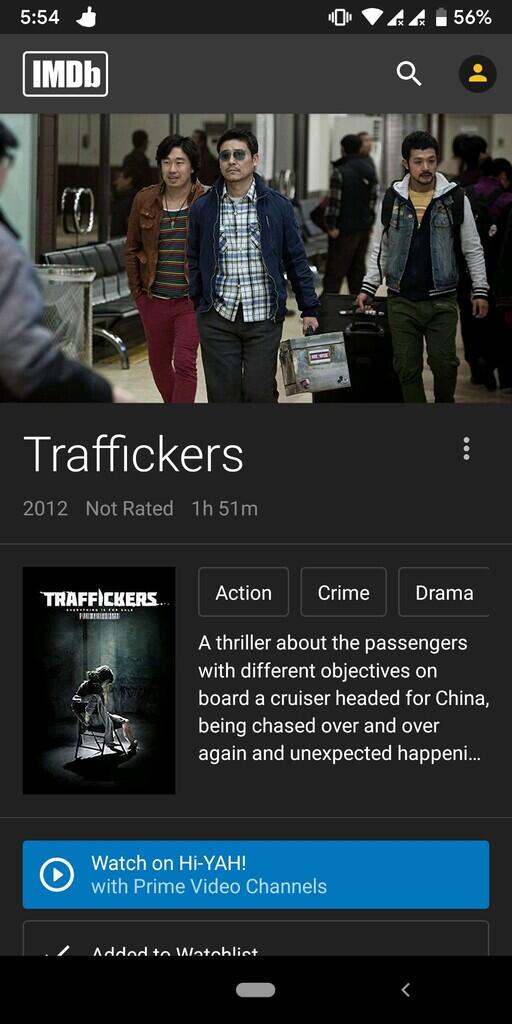Tap the Android home pill

click(x=256, y=990)
